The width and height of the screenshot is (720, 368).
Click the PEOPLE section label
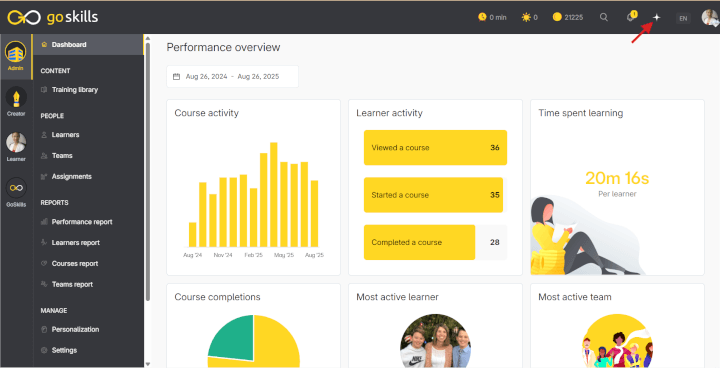click(x=52, y=116)
